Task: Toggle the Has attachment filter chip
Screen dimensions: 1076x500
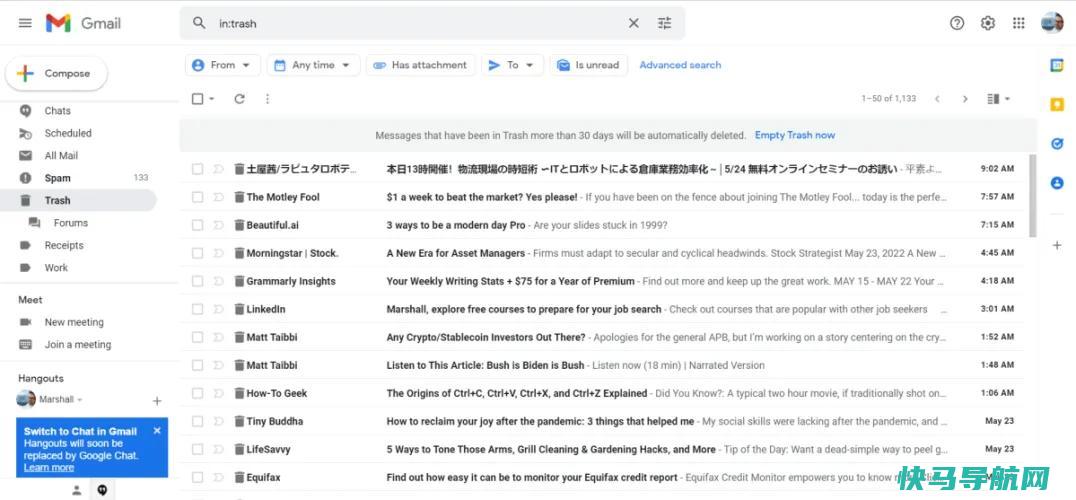Action: [x=420, y=65]
